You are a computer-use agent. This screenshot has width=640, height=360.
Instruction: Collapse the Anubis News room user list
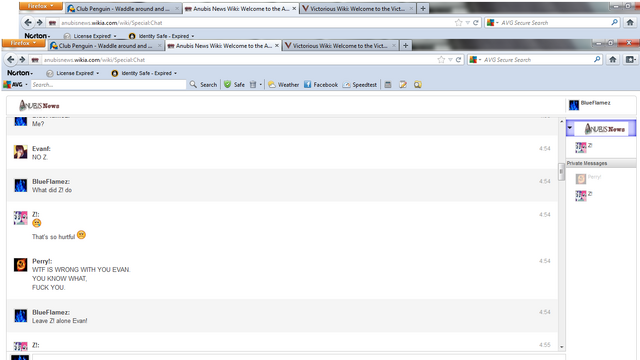tap(570, 128)
